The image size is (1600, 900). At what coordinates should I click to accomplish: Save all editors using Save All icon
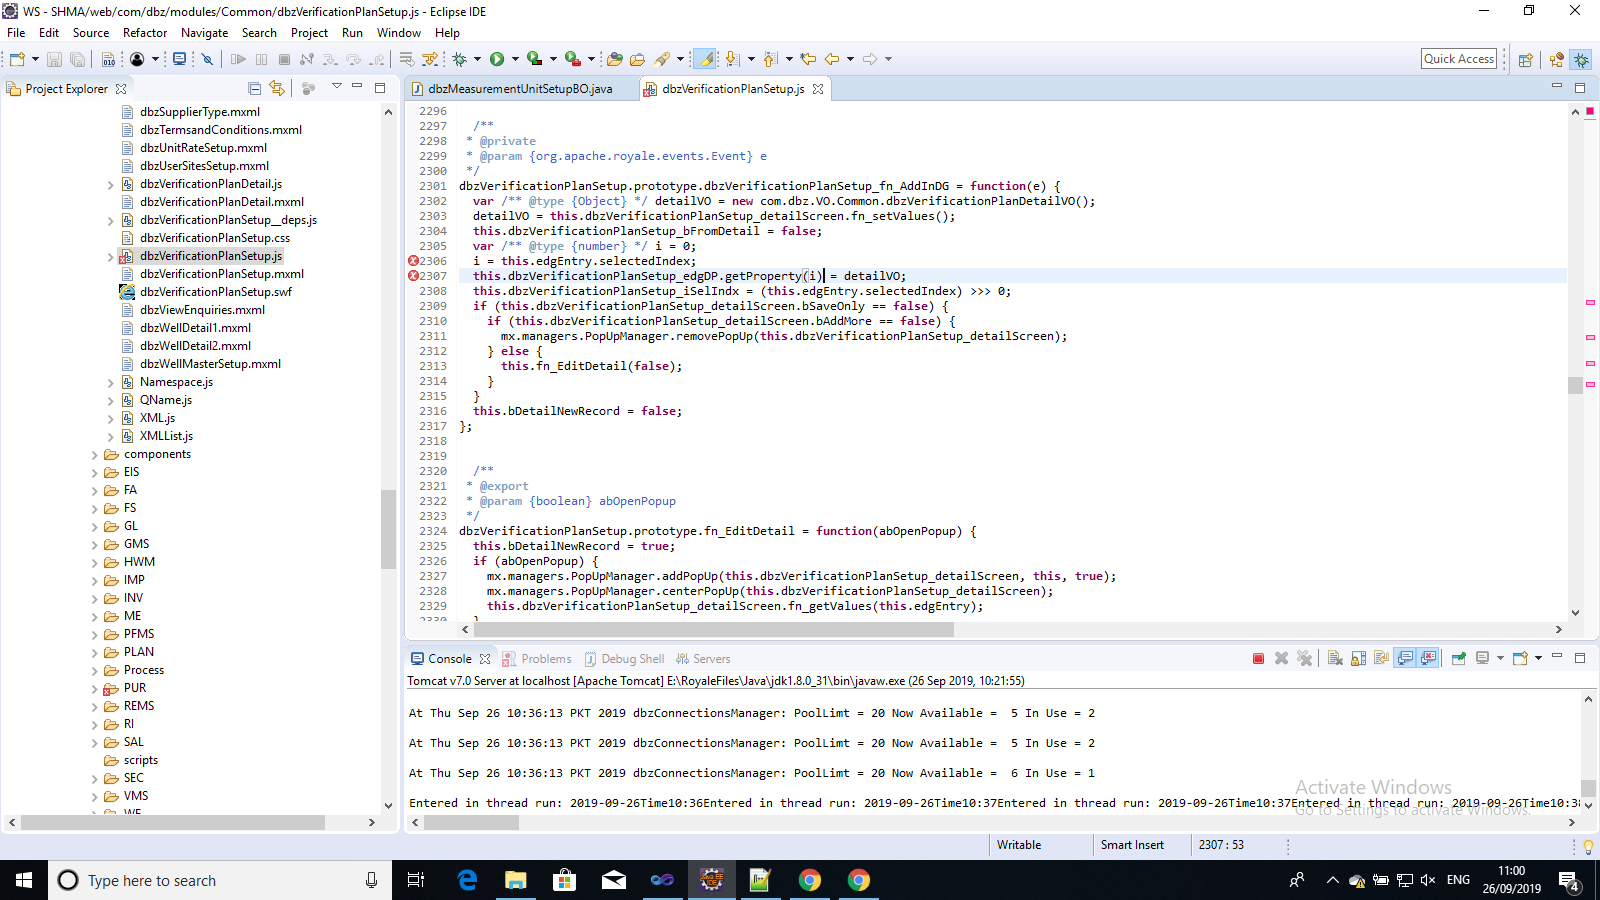(x=78, y=59)
